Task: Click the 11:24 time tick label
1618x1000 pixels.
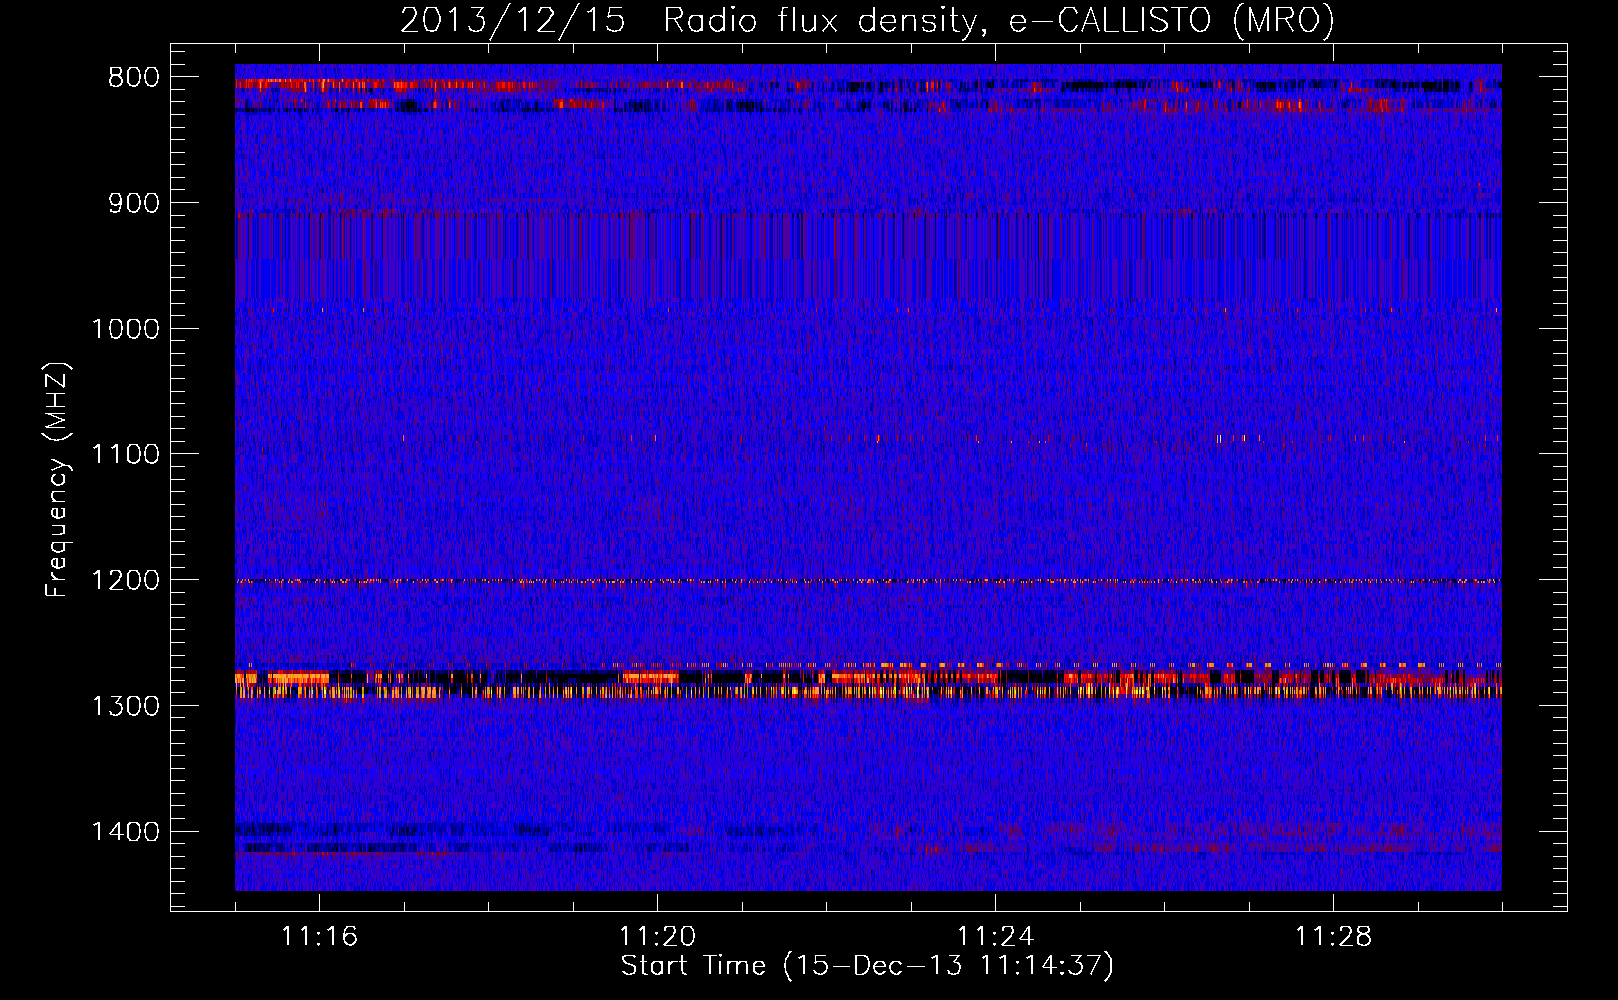Action: 995,937
